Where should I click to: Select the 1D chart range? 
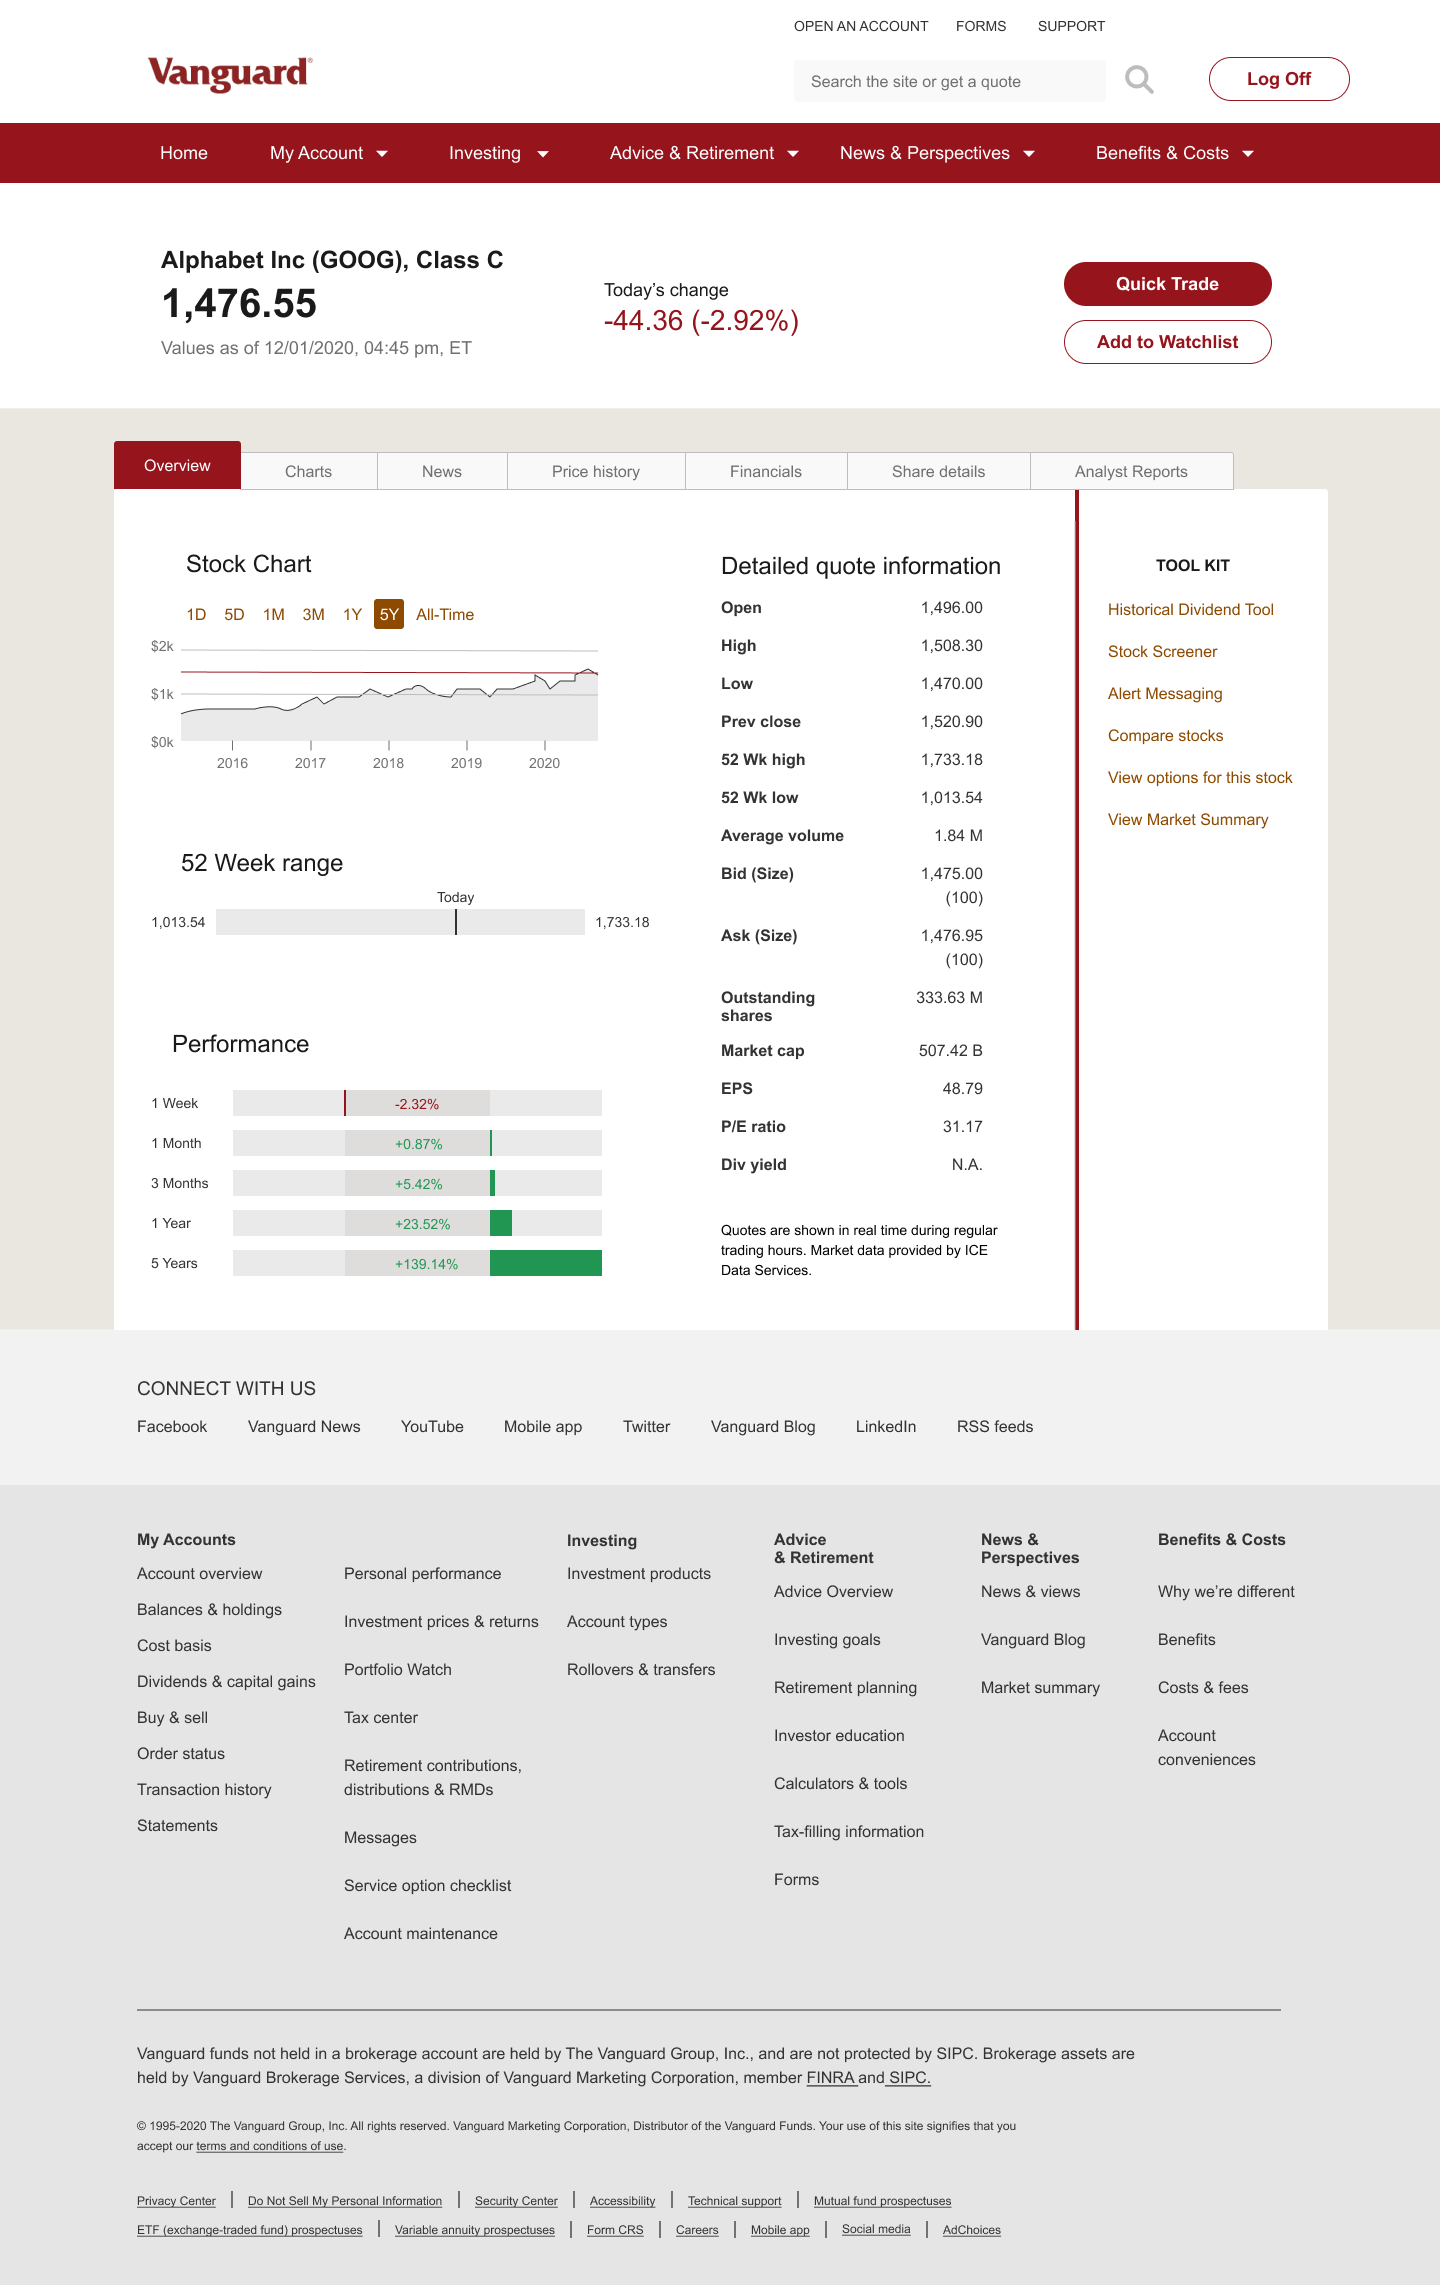(196, 614)
